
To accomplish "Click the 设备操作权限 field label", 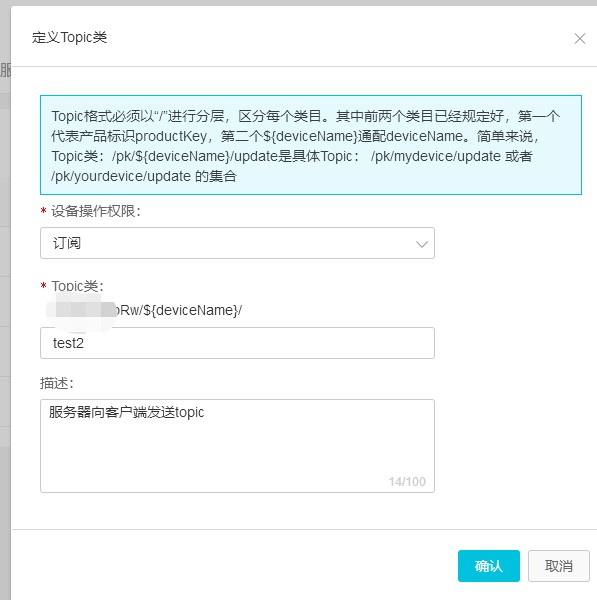I will click(x=96, y=211).
